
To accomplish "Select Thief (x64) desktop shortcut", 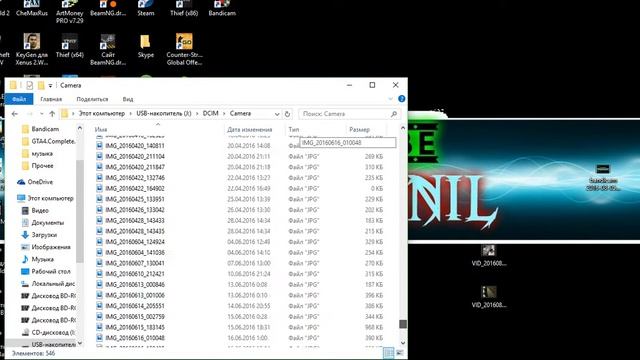I will 70,46.
